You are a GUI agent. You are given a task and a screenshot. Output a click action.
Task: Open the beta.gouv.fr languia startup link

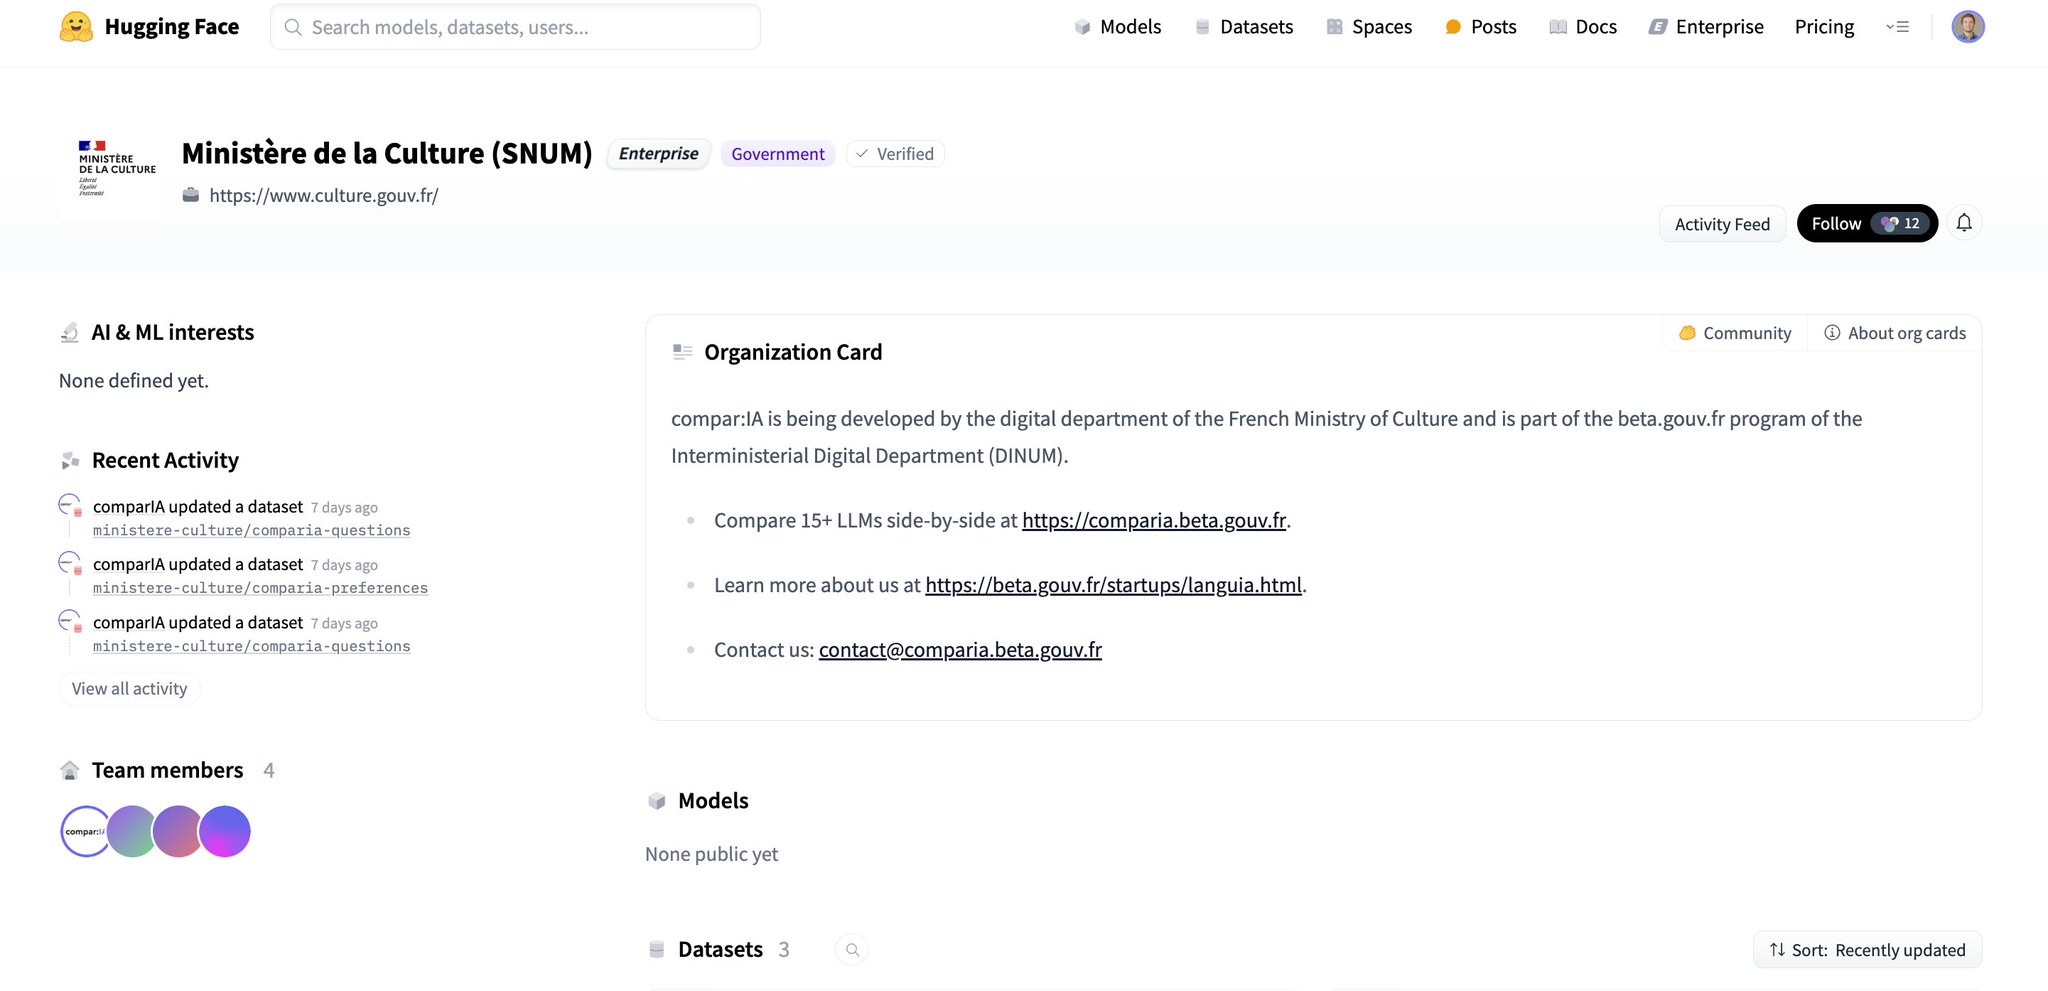[1113, 585]
